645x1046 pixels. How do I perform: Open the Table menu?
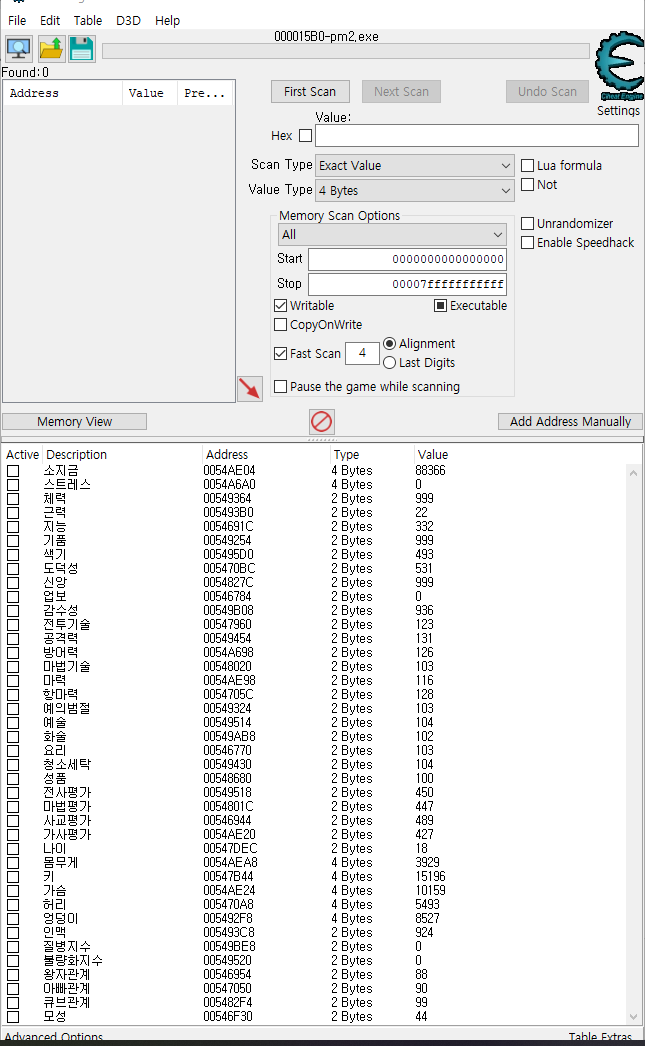[88, 21]
